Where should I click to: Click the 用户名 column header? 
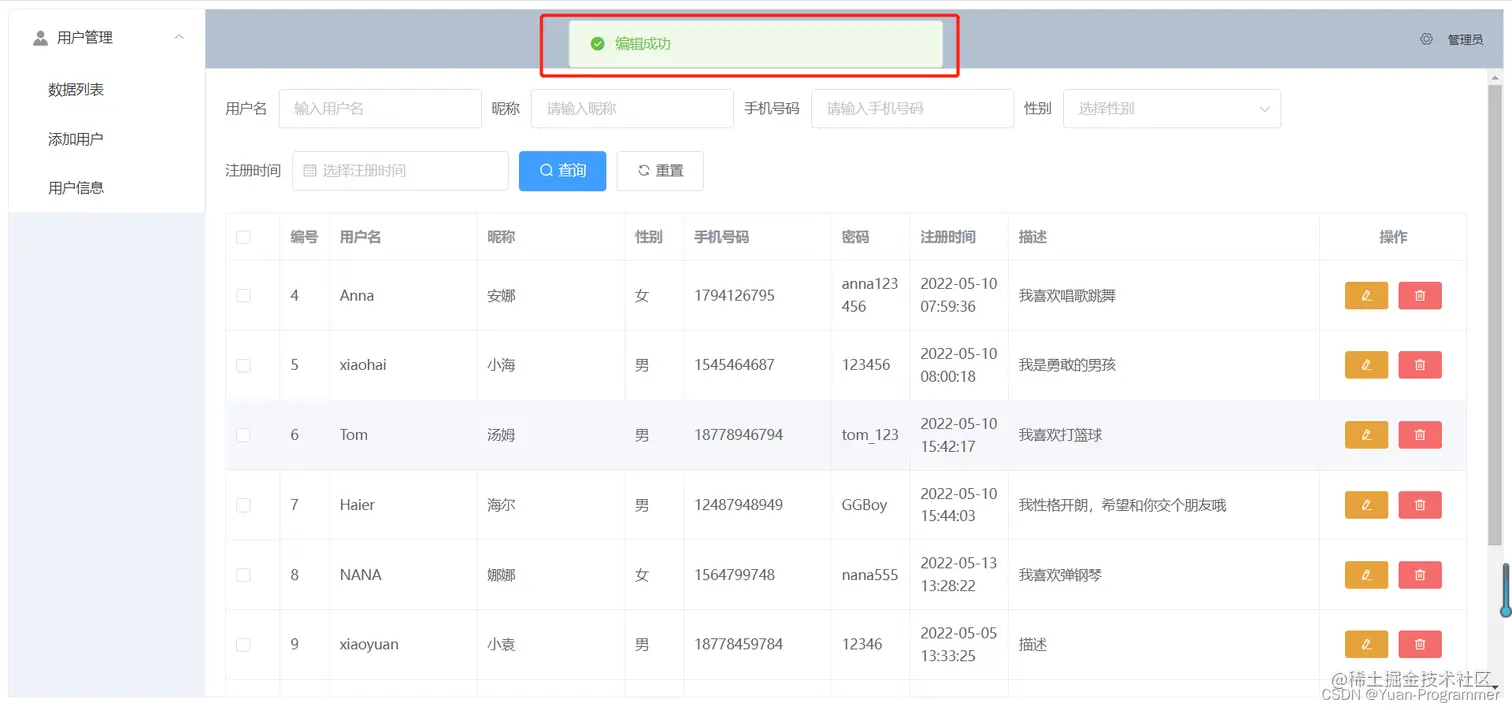(360, 237)
